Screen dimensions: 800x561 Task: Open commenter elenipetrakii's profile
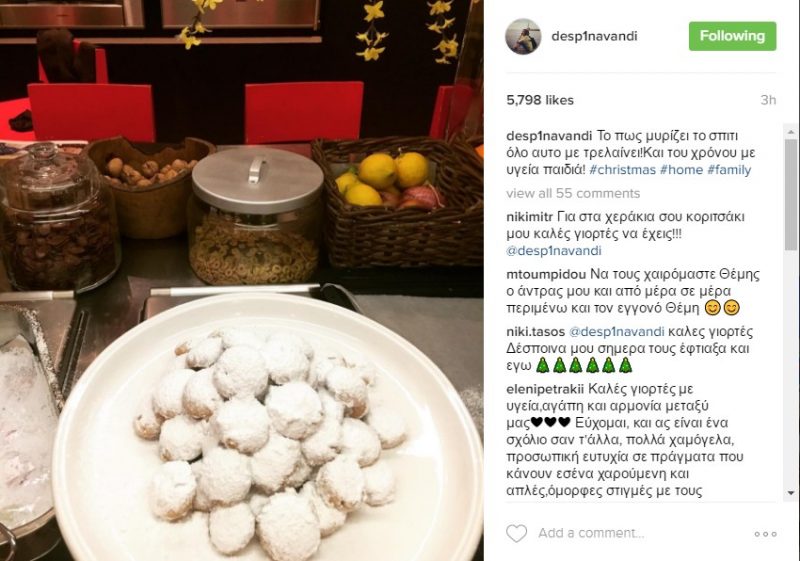coord(545,390)
